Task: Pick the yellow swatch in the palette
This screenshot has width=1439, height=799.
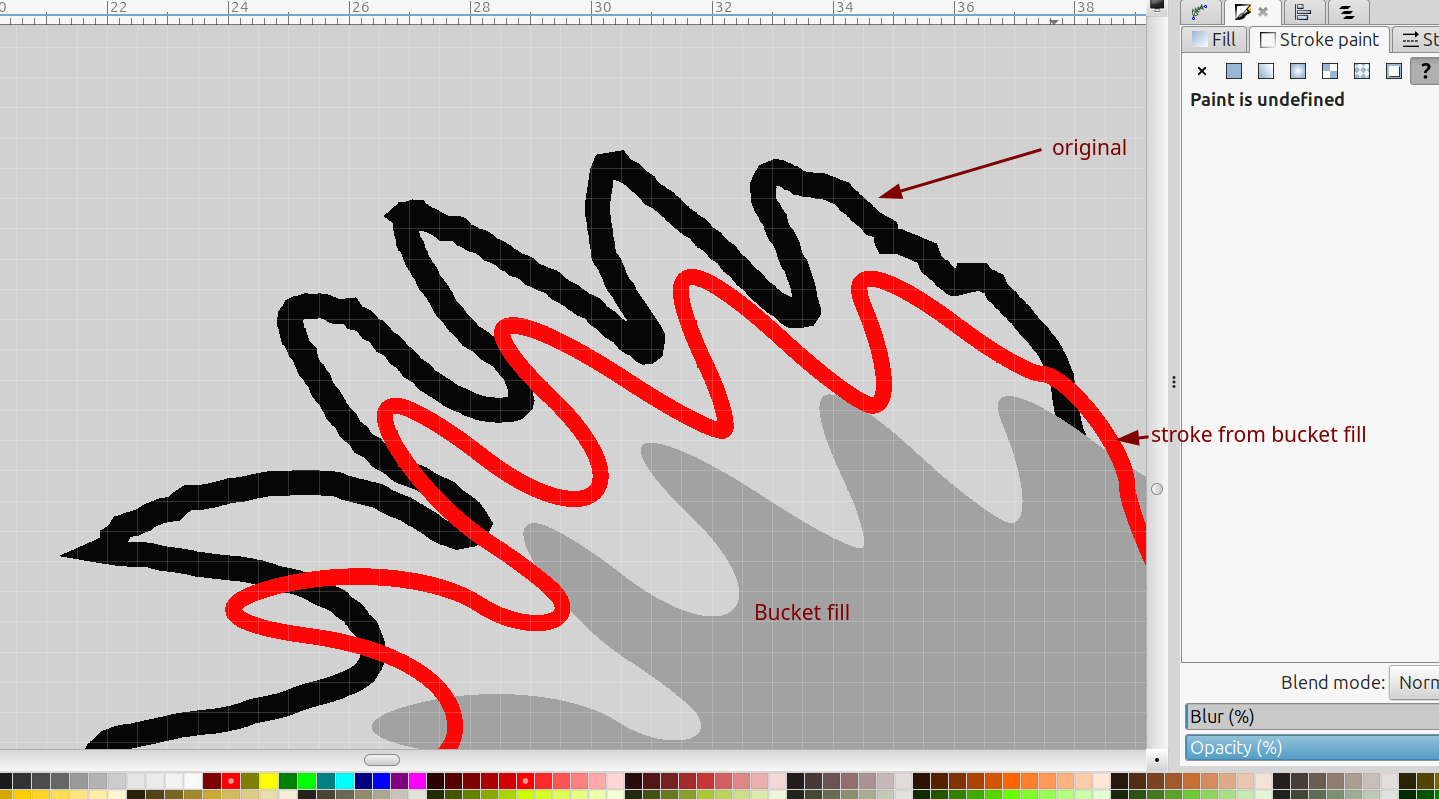Action: (268, 781)
